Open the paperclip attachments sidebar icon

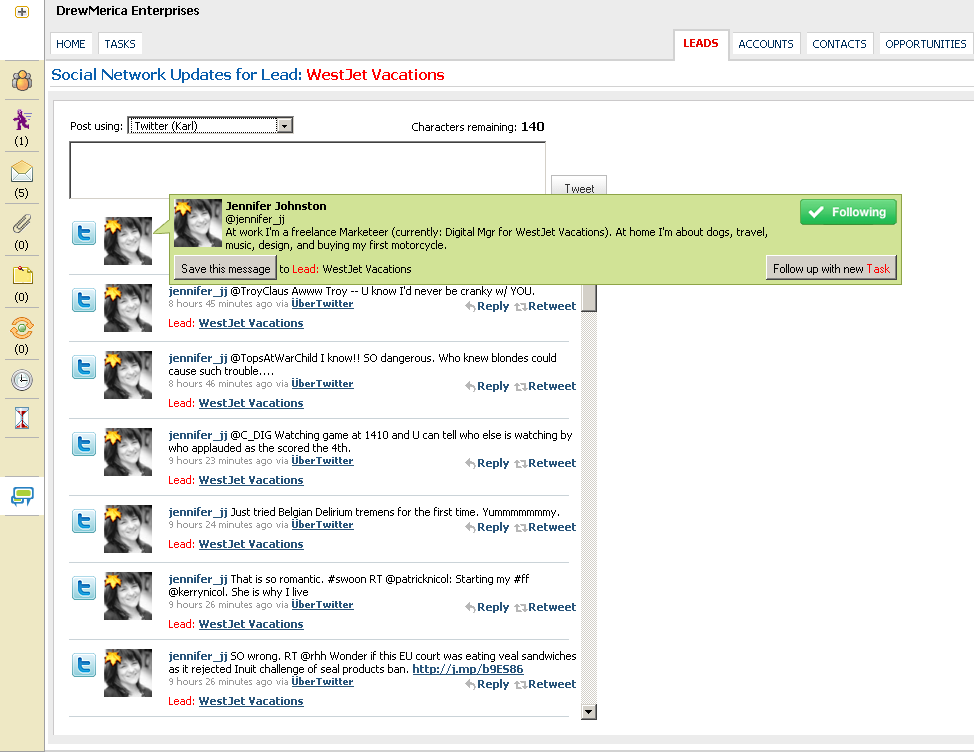[22, 223]
